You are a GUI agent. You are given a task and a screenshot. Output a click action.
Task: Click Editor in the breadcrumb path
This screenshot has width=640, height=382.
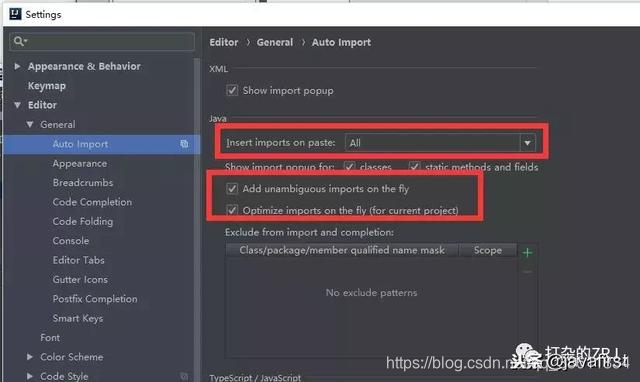(x=224, y=42)
